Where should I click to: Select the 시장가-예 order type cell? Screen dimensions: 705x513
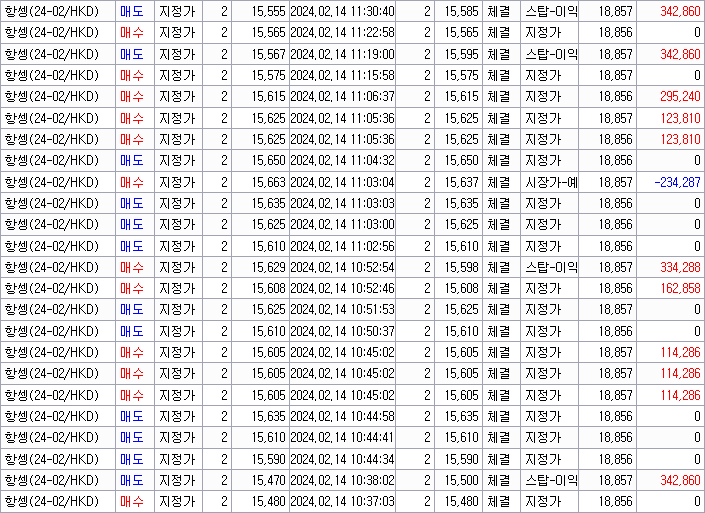pos(551,182)
